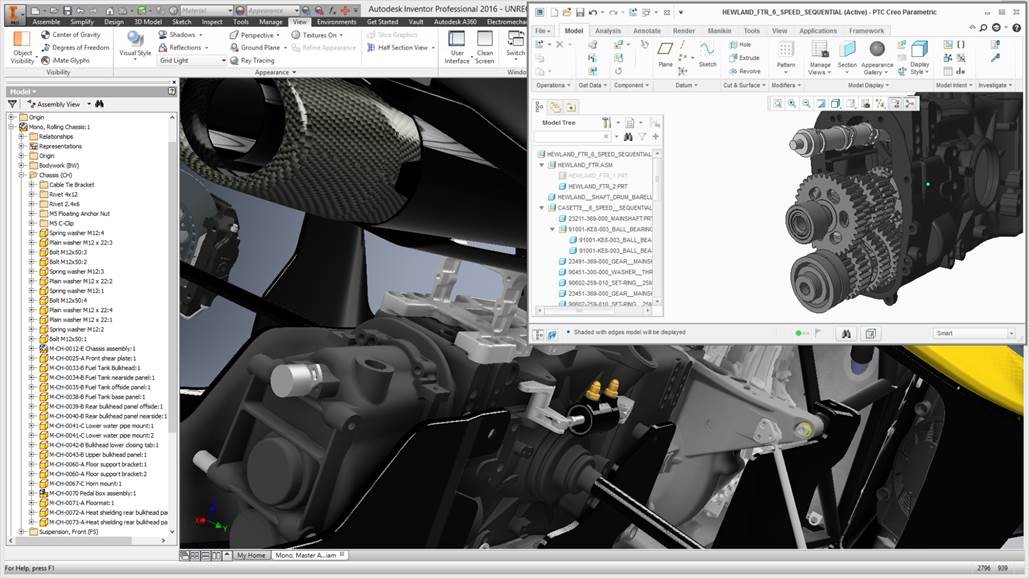This screenshot has width=1029, height=578.
Task: Open the Appearance dropdown in Inventor toolbar
Action: 271,10
